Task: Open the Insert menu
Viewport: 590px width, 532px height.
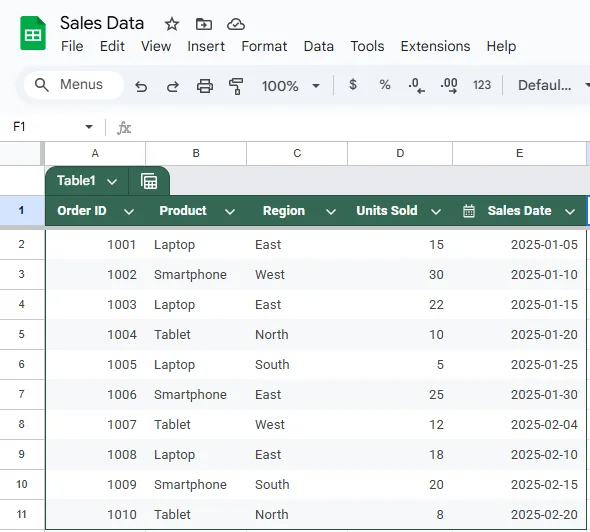Action: pyautogui.click(x=206, y=46)
